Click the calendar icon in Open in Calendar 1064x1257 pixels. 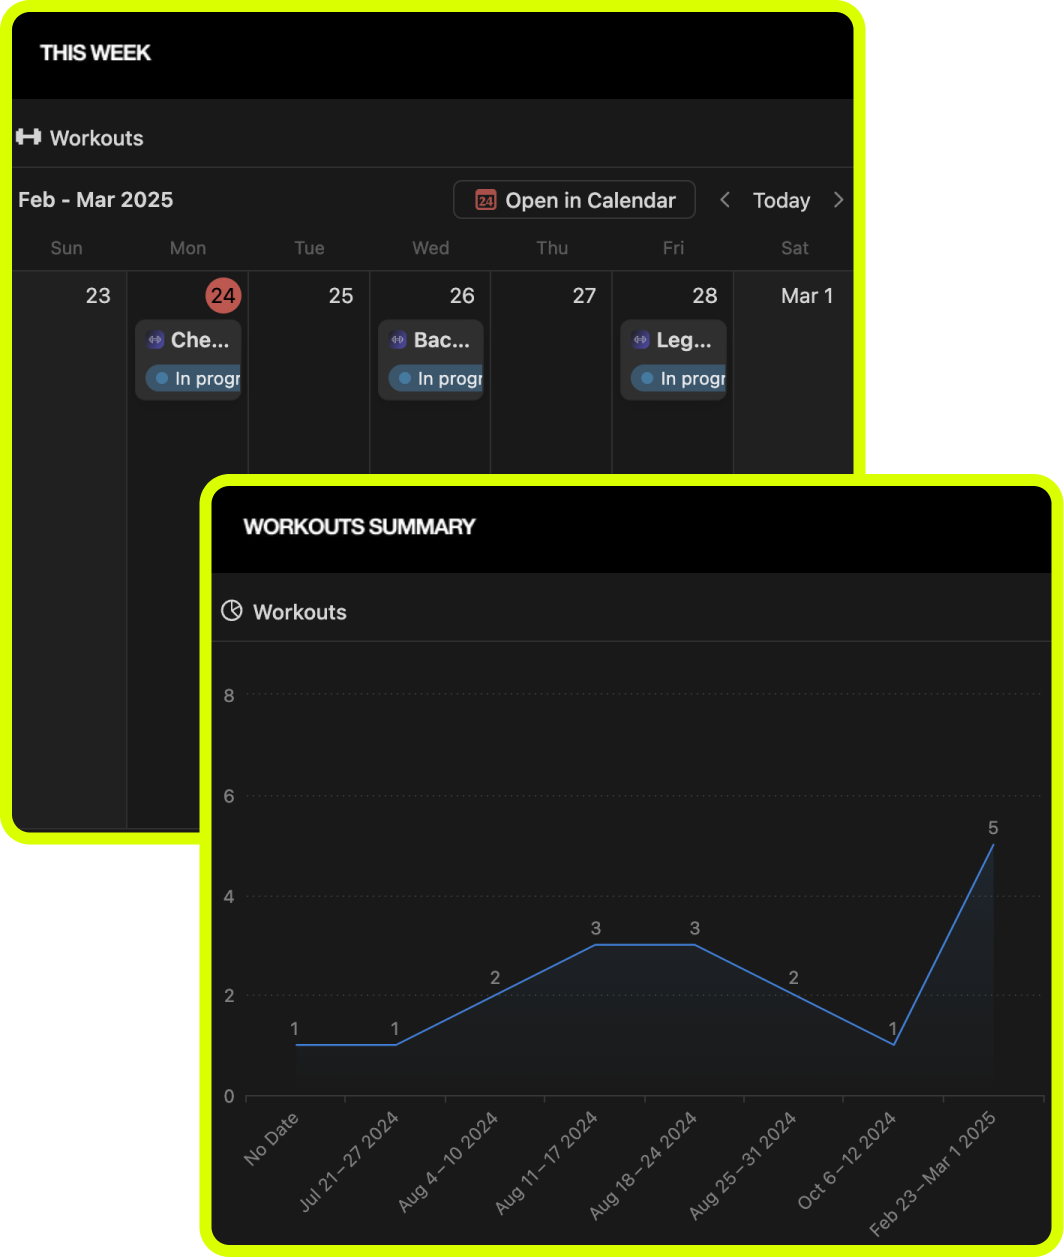coord(485,200)
